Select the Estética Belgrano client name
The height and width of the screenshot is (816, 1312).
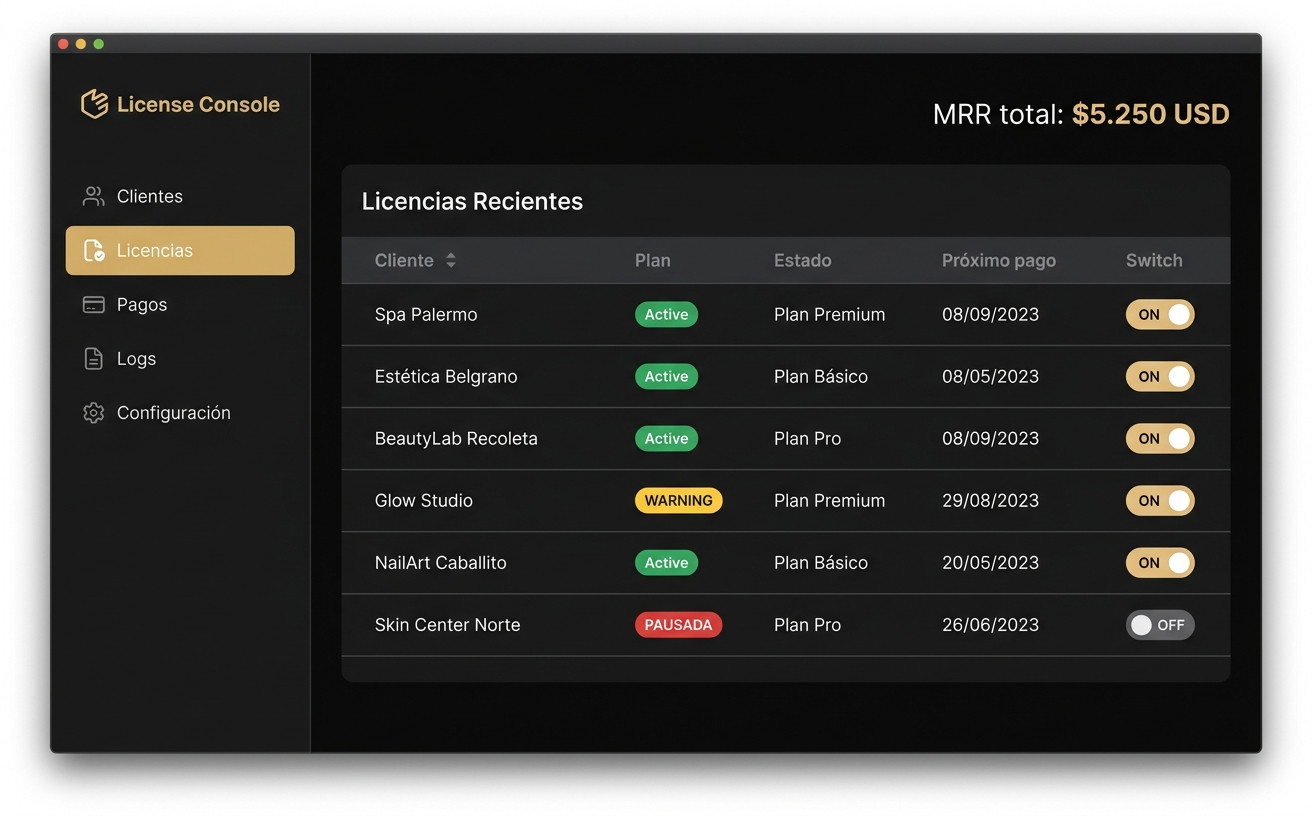coord(446,376)
